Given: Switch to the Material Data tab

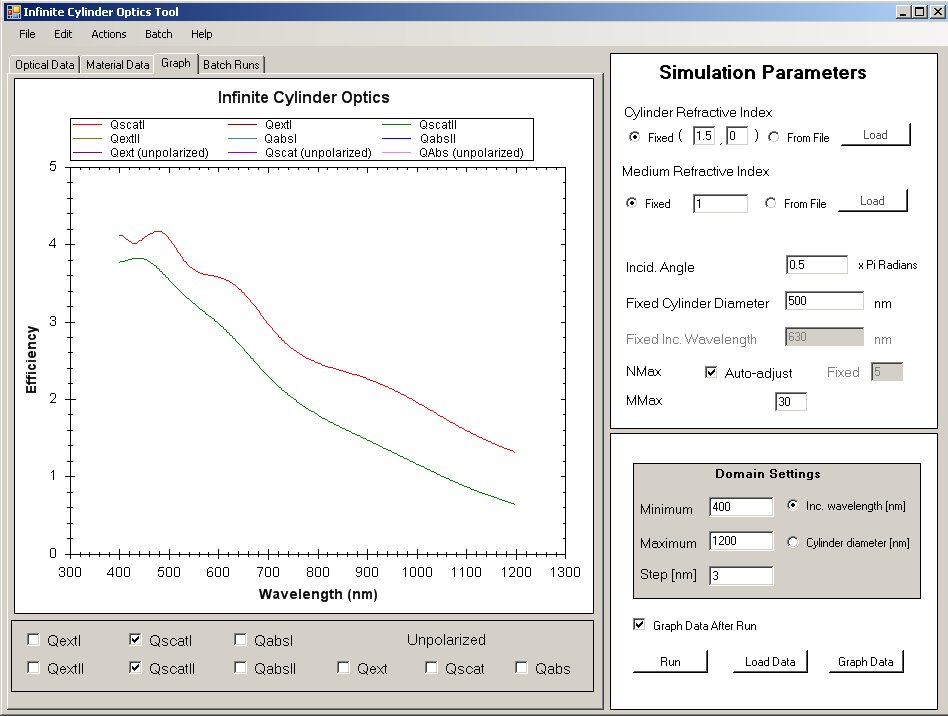Looking at the screenshot, I should pyautogui.click(x=117, y=65).
